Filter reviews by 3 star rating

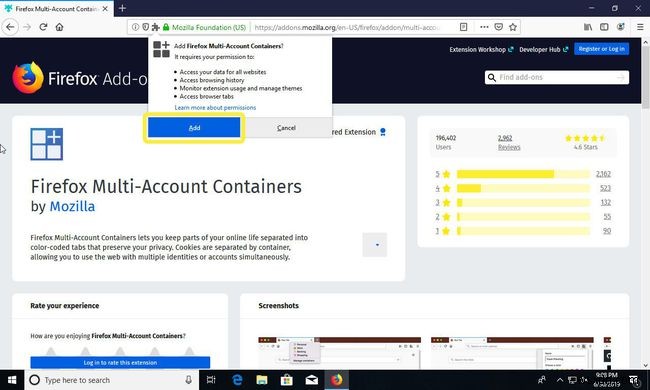[442, 202]
